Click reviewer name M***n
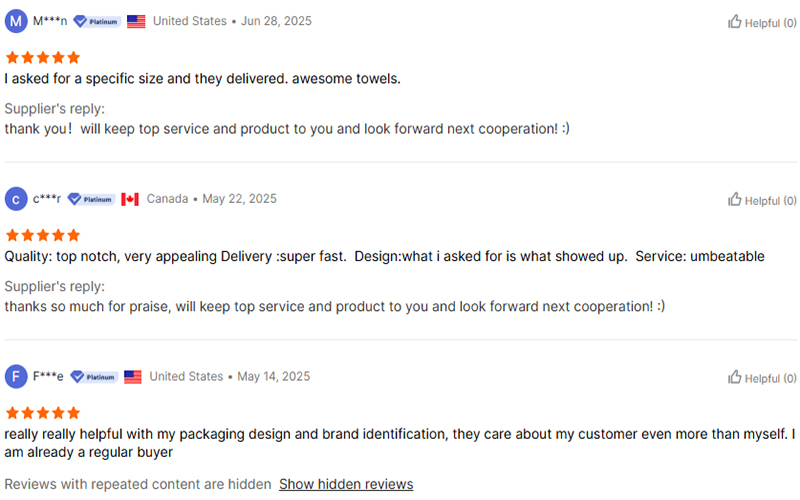The image size is (800, 500). [x=50, y=21]
